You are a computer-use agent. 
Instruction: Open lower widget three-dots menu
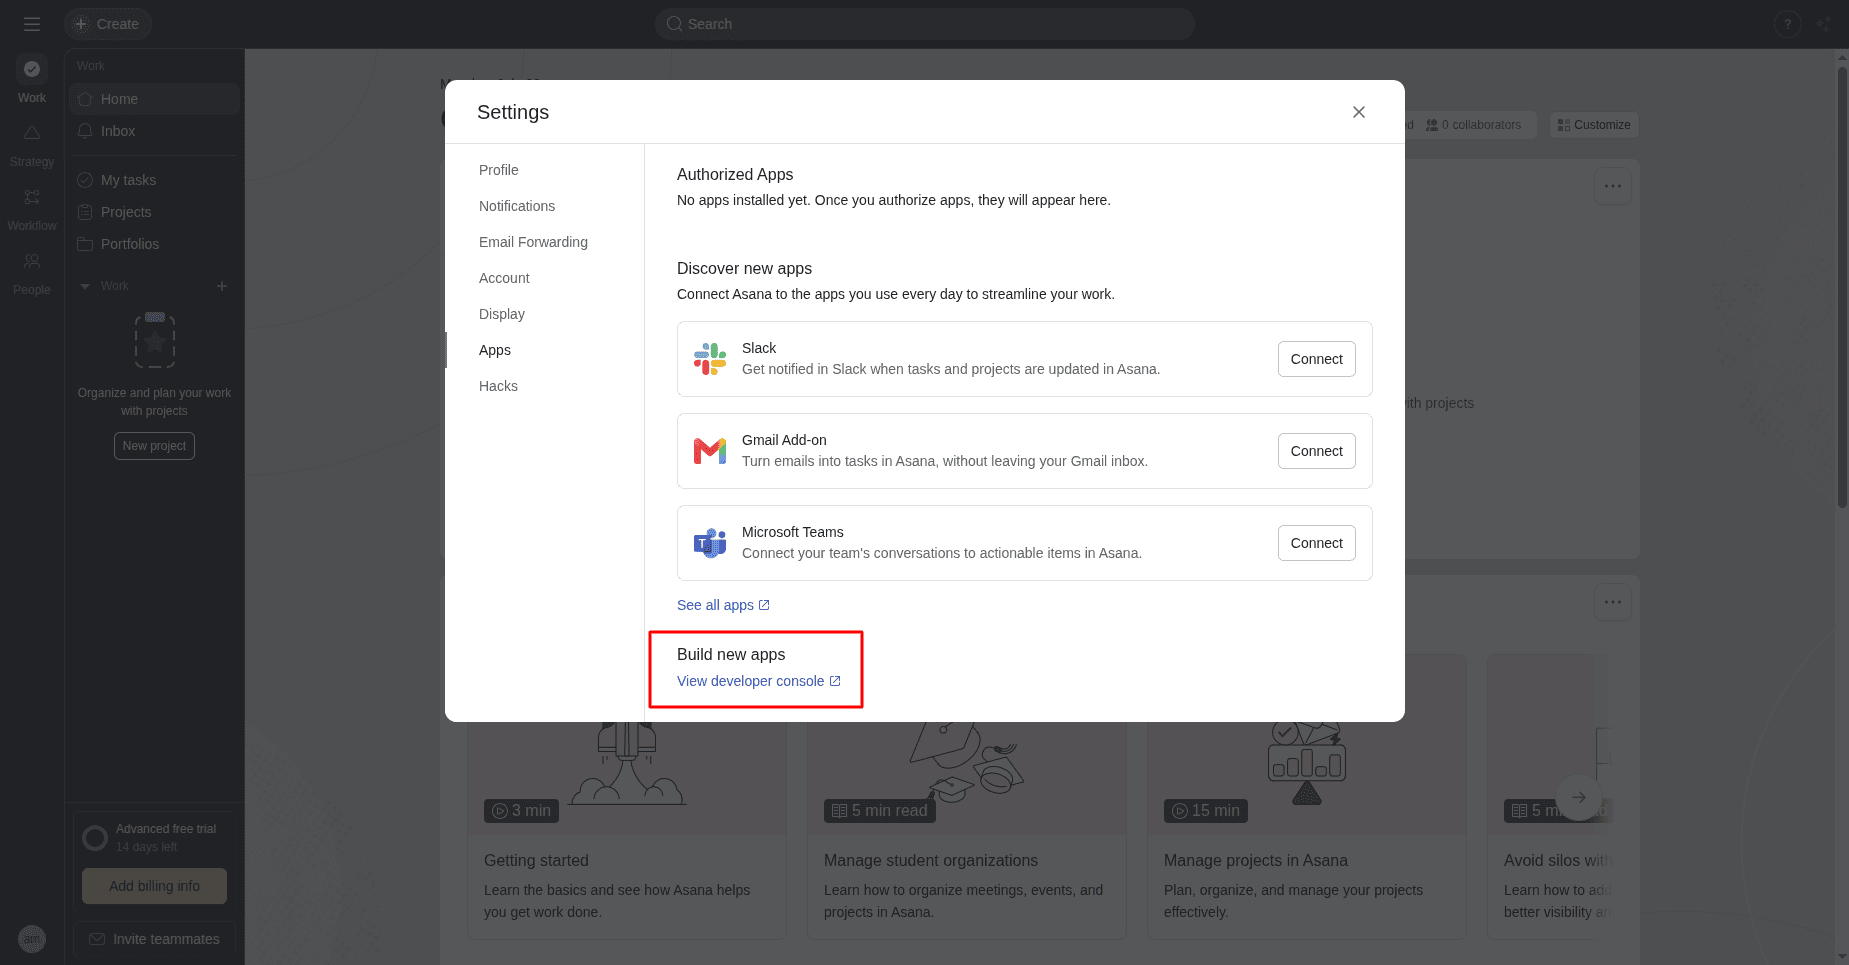[x=1613, y=602]
